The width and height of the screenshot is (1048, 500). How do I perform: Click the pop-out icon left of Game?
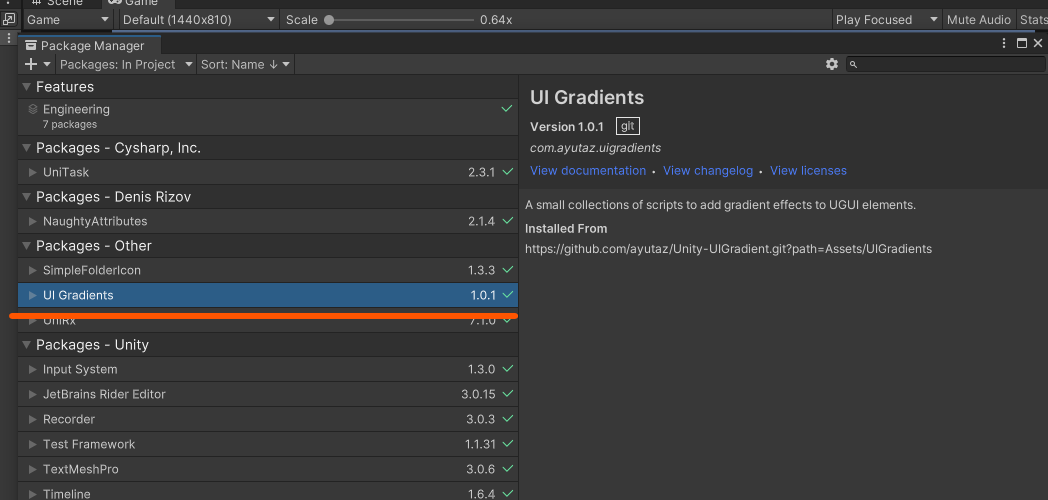pyautogui.click(x=9, y=19)
